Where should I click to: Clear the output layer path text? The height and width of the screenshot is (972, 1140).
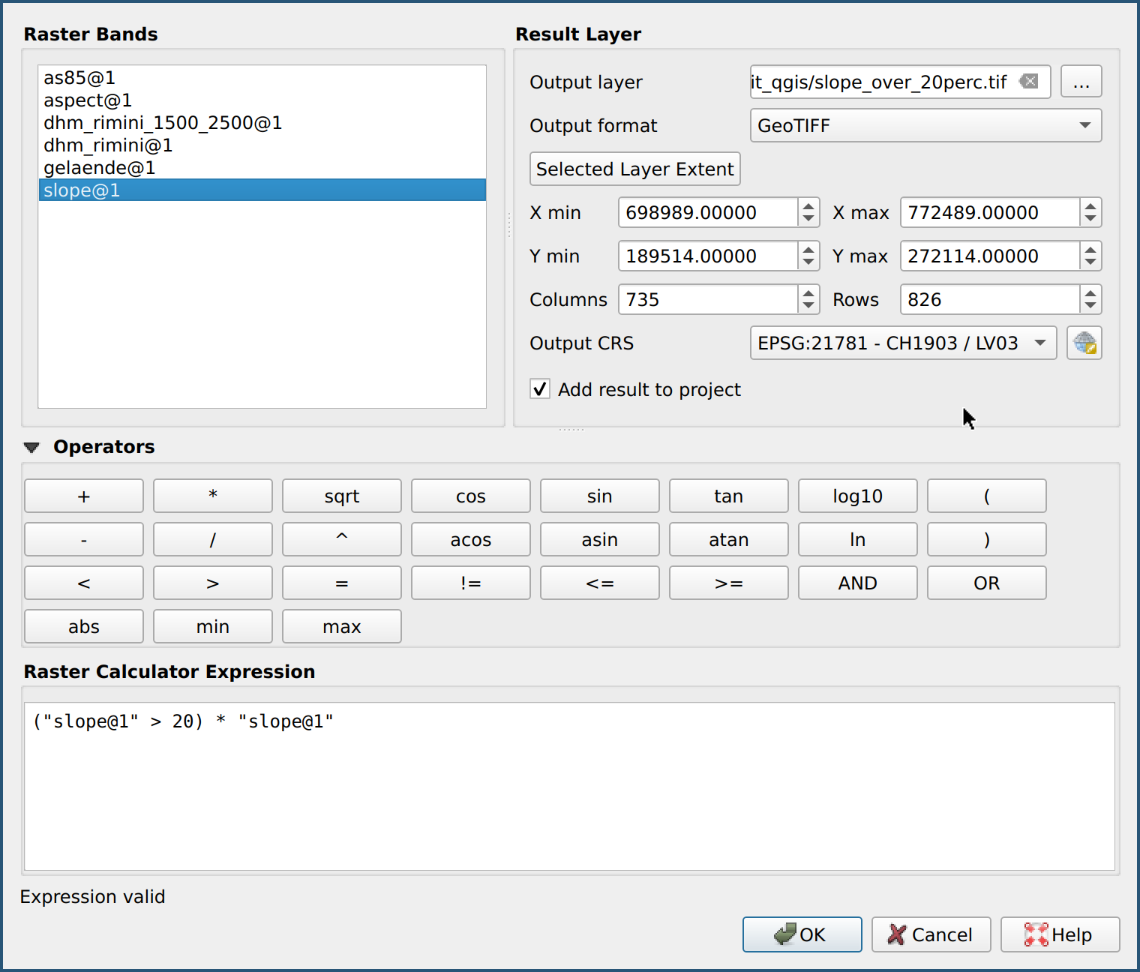click(x=1028, y=82)
